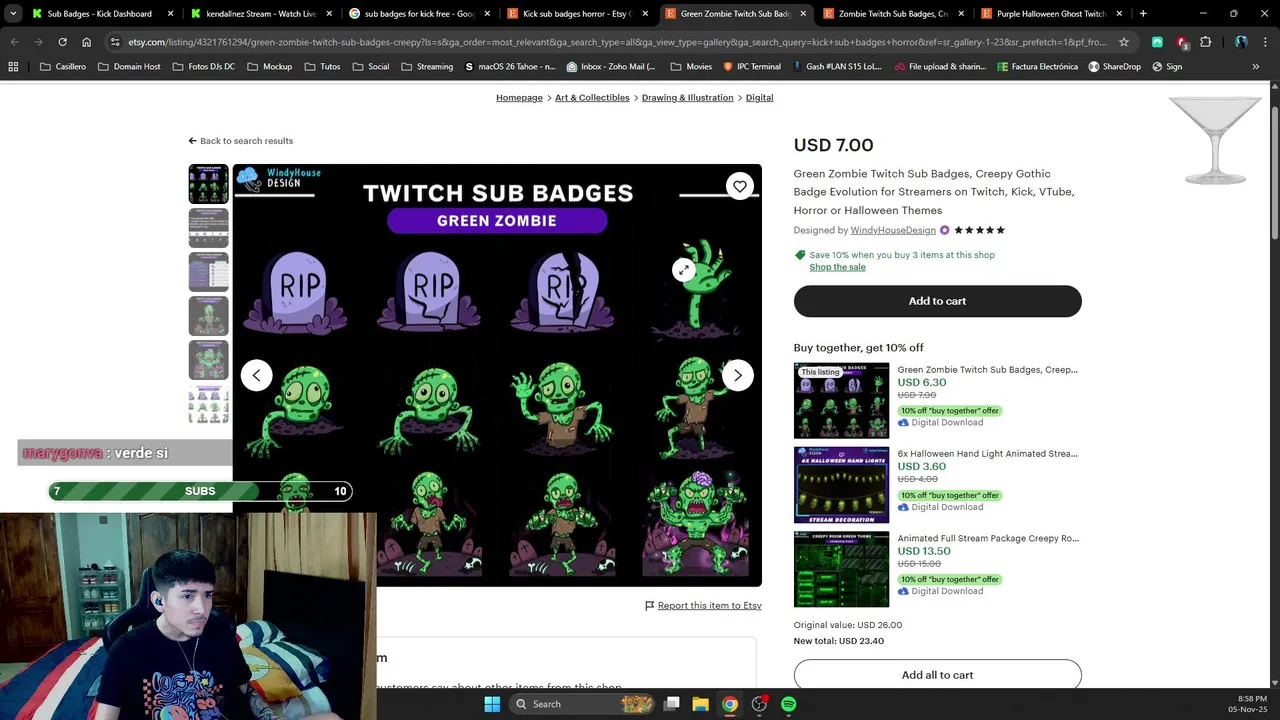Open File Explorer from the taskbar
The height and width of the screenshot is (720, 1280).
coord(700,704)
